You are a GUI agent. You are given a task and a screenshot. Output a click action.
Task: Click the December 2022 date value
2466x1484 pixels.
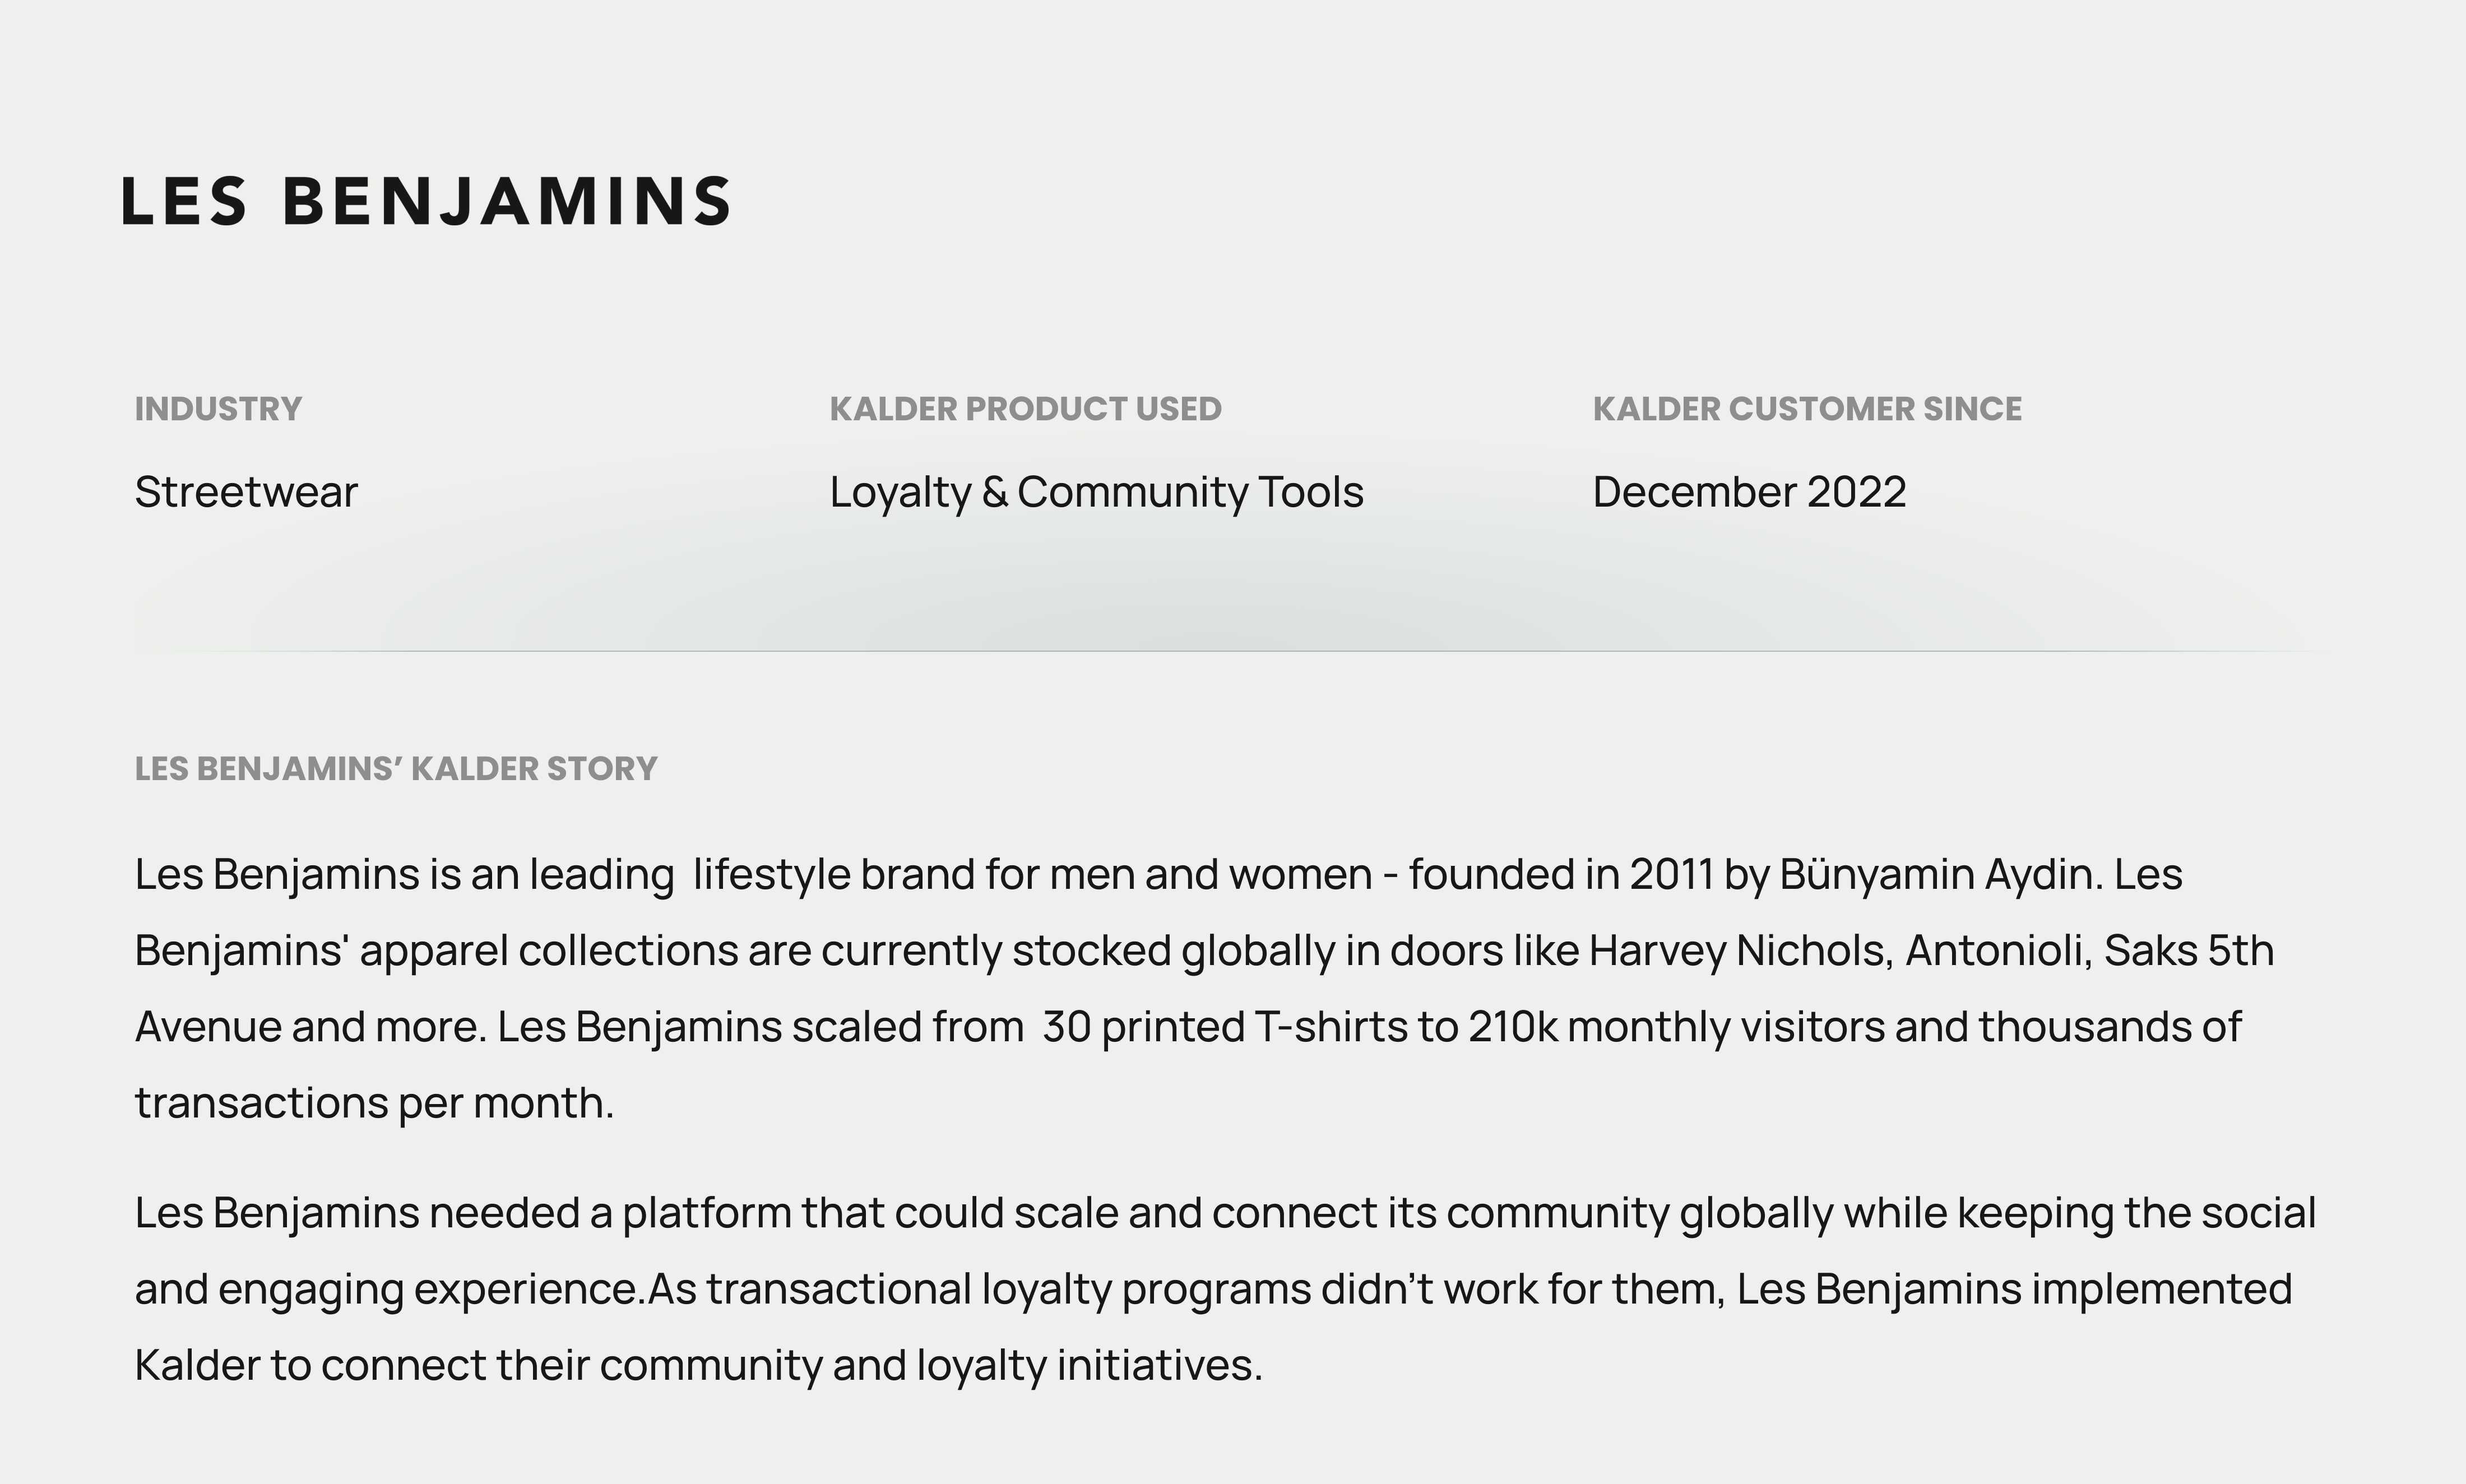1749,492
